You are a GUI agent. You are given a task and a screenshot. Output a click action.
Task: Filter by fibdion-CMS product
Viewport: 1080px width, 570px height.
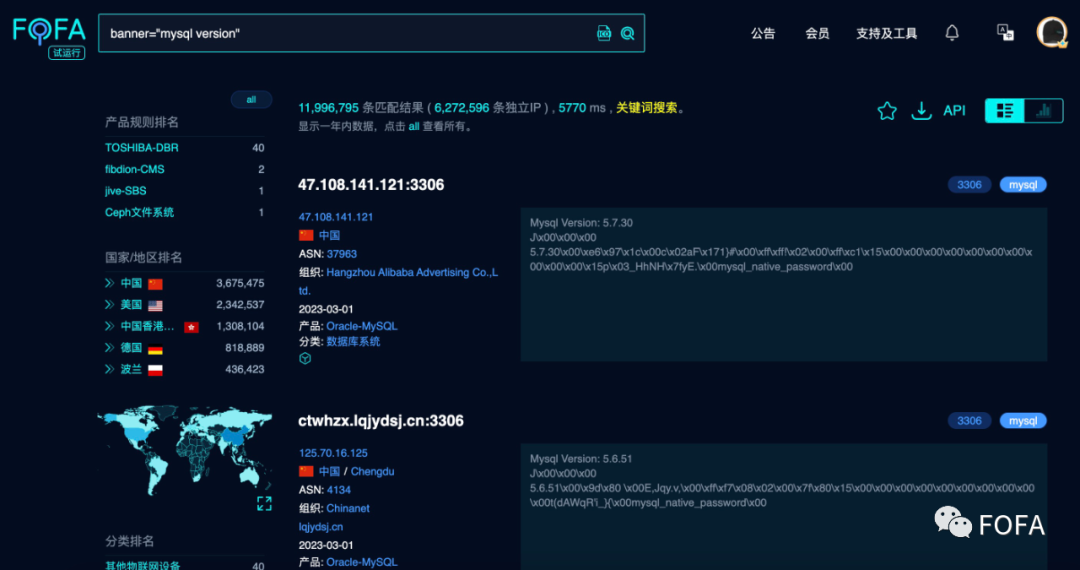[135, 169]
